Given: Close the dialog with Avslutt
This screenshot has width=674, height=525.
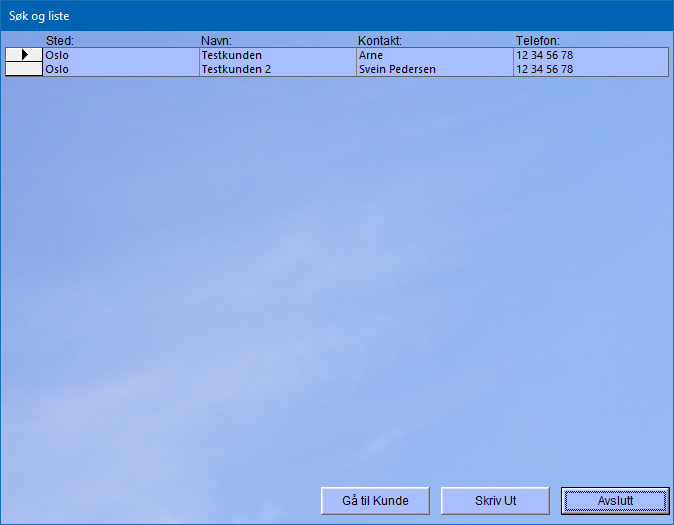Looking at the screenshot, I should [615, 500].
